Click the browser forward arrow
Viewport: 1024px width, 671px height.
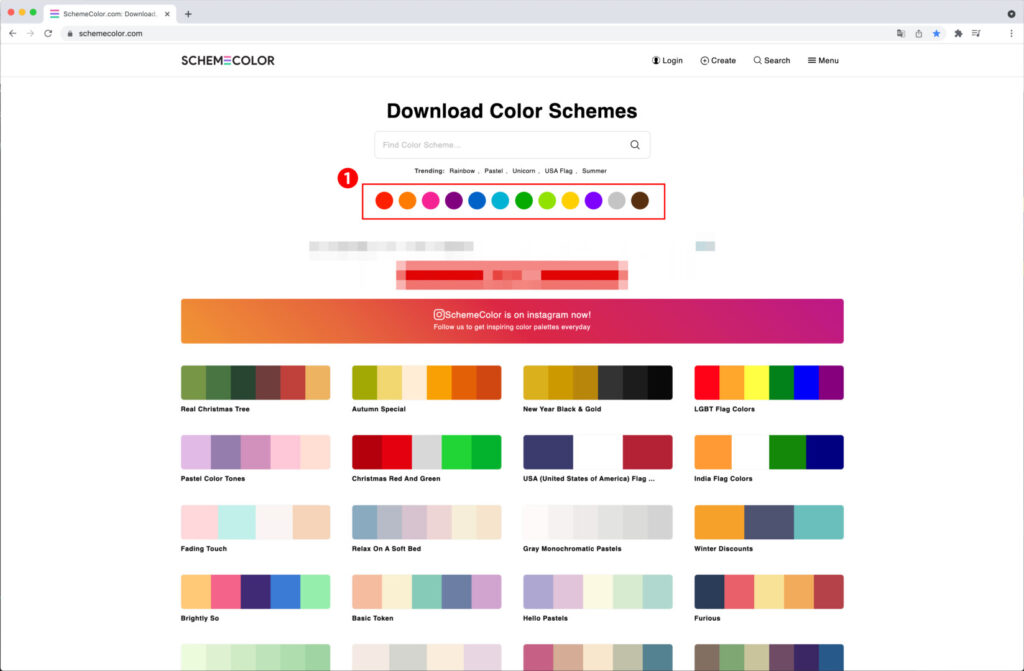(x=30, y=33)
